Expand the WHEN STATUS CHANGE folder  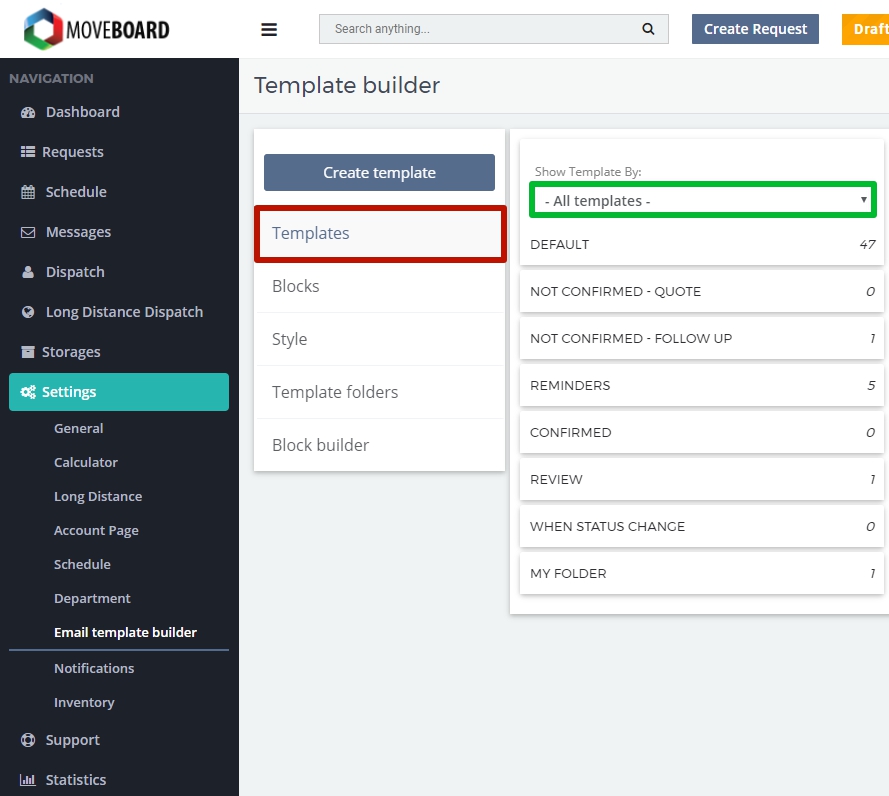point(701,527)
